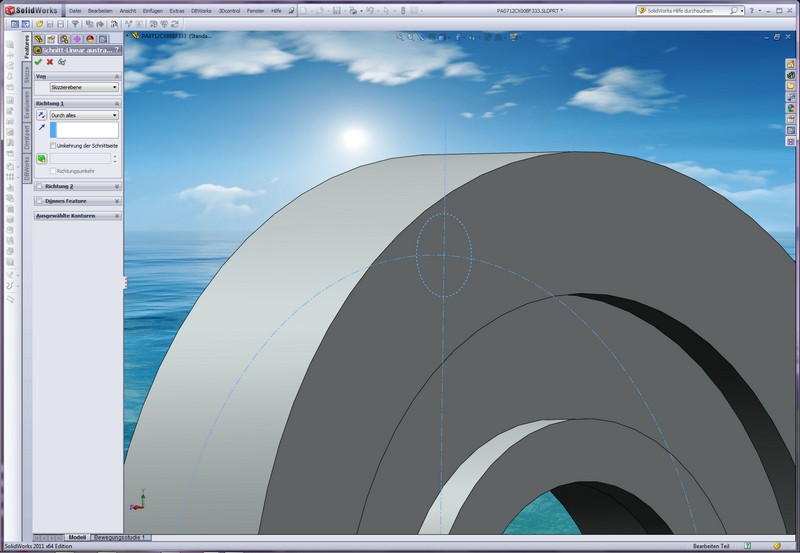The image size is (800, 553).
Task: Click the reverse direction button in Richtung 1
Action: pos(42,115)
